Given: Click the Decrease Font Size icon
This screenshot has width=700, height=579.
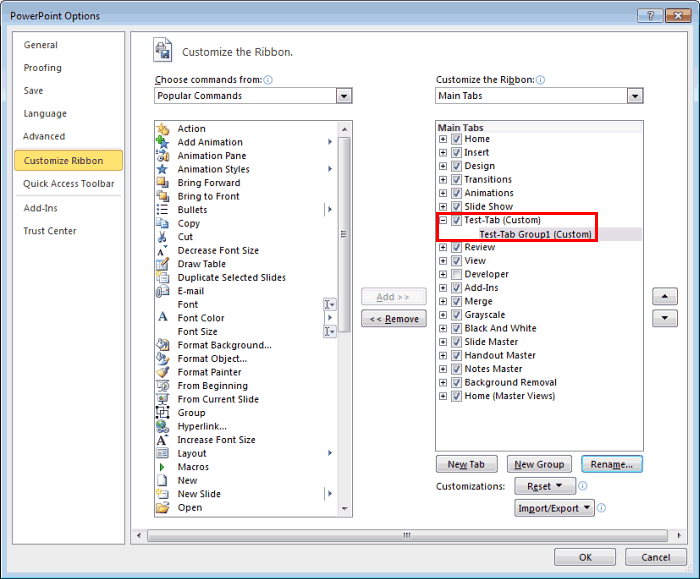Looking at the screenshot, I should point(163,250).
